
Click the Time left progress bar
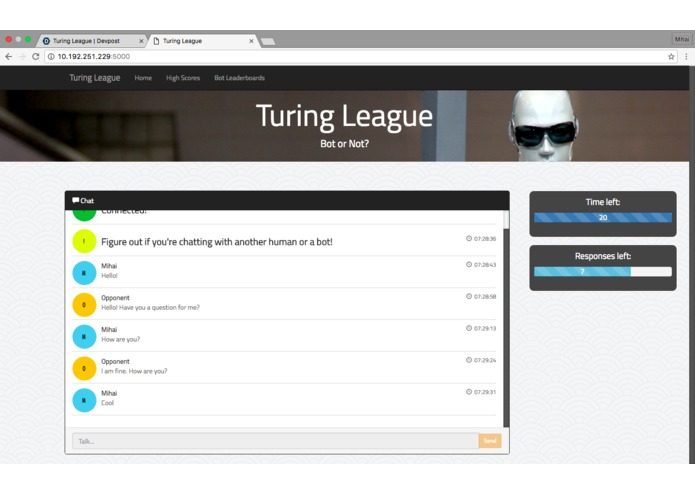click(x=603, y=218)
